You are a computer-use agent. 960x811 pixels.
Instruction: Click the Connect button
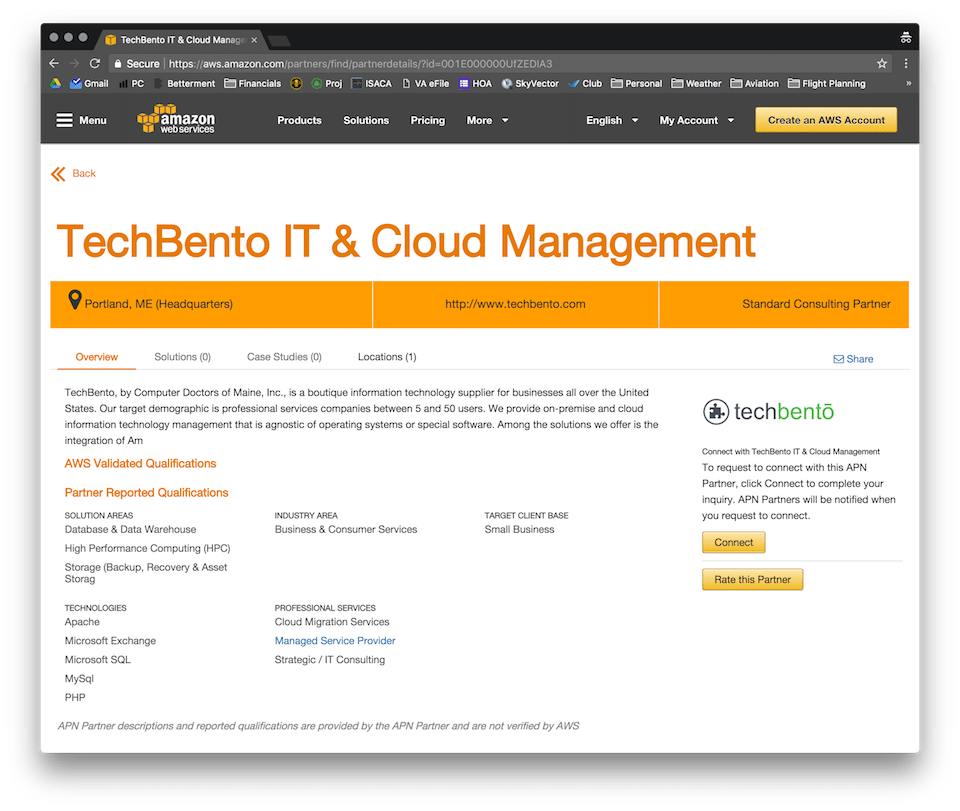point(733,542)
